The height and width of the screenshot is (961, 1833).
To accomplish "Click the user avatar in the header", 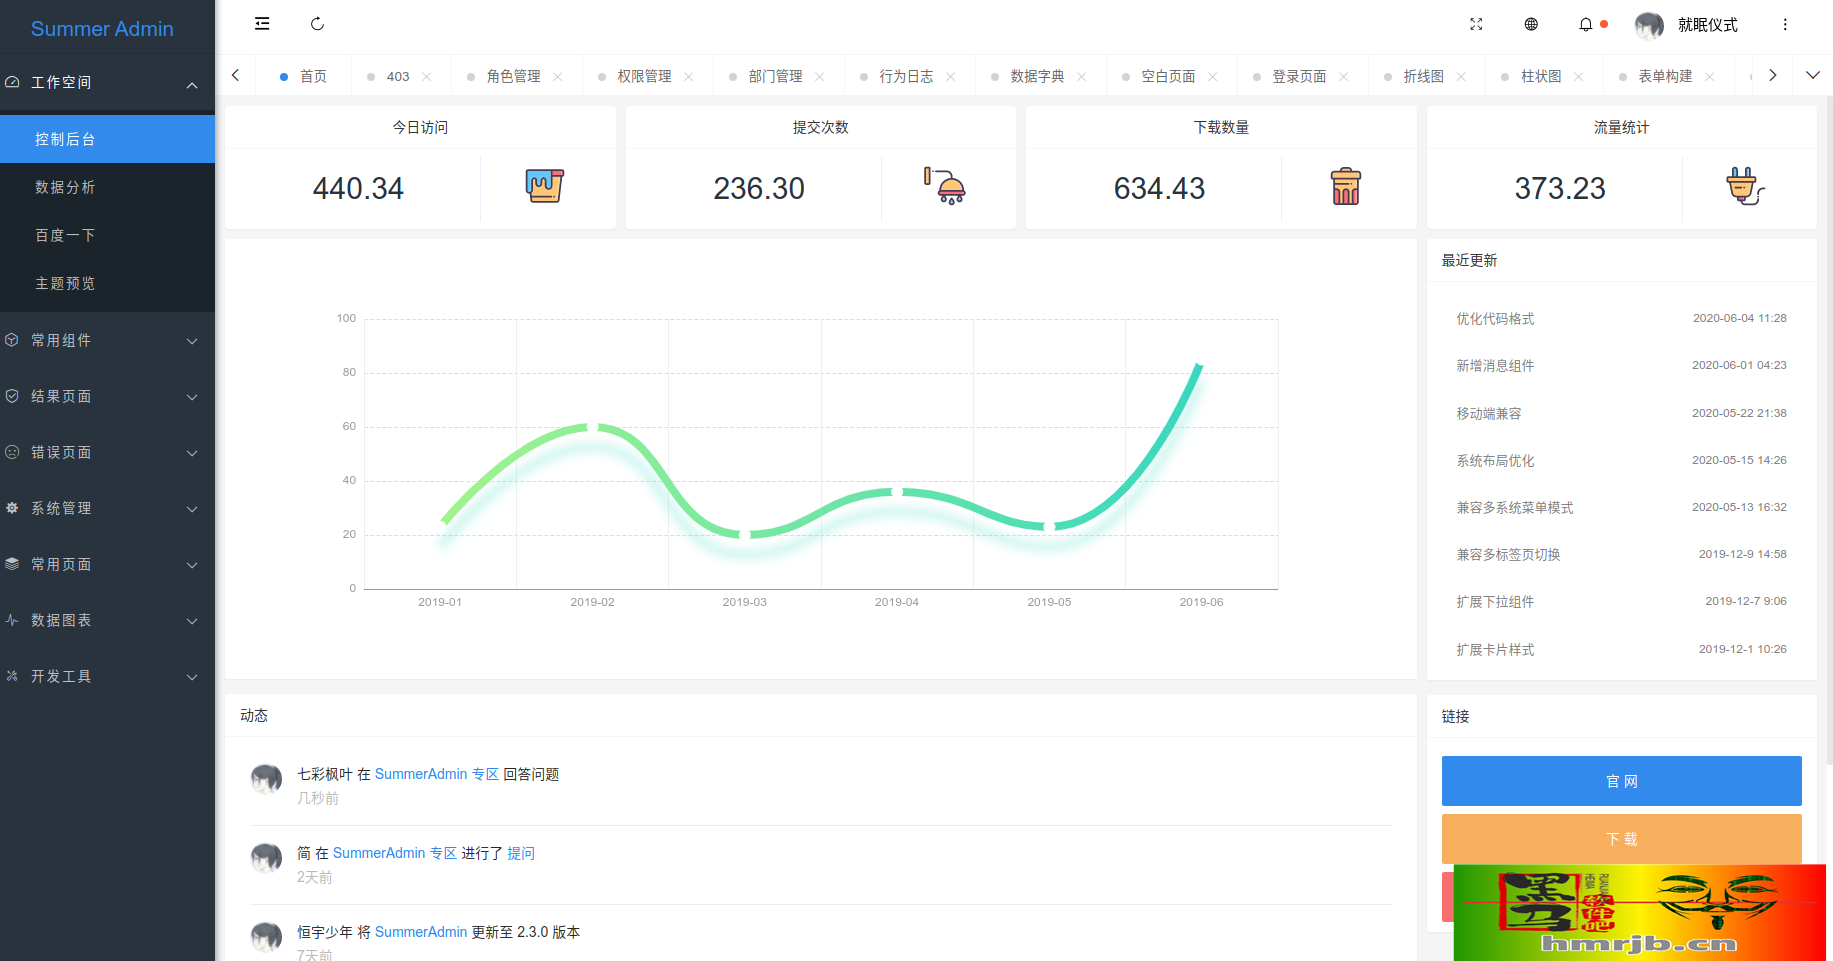I will pyautogui.click(x=1649, y=25).
